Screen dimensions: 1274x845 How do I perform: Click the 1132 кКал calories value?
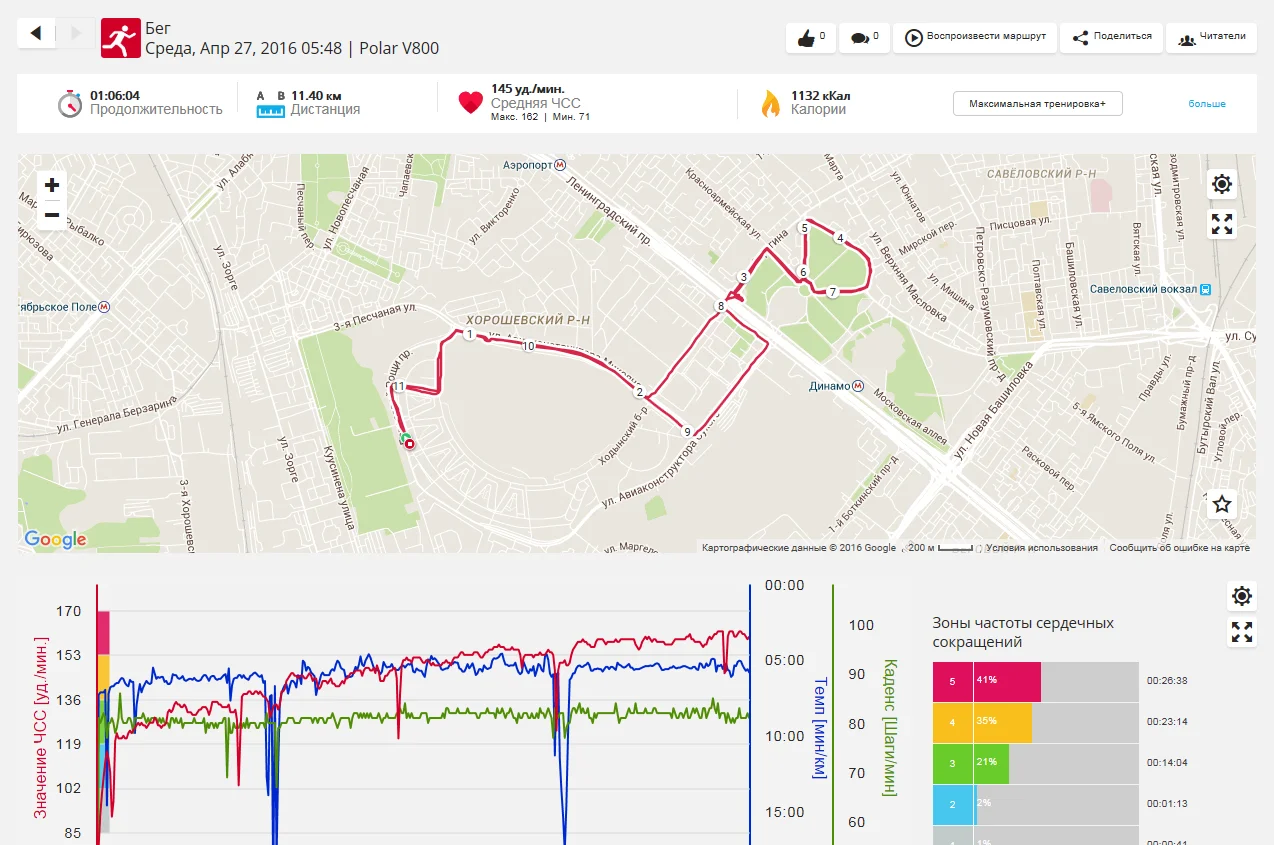(x=821, y=96)
